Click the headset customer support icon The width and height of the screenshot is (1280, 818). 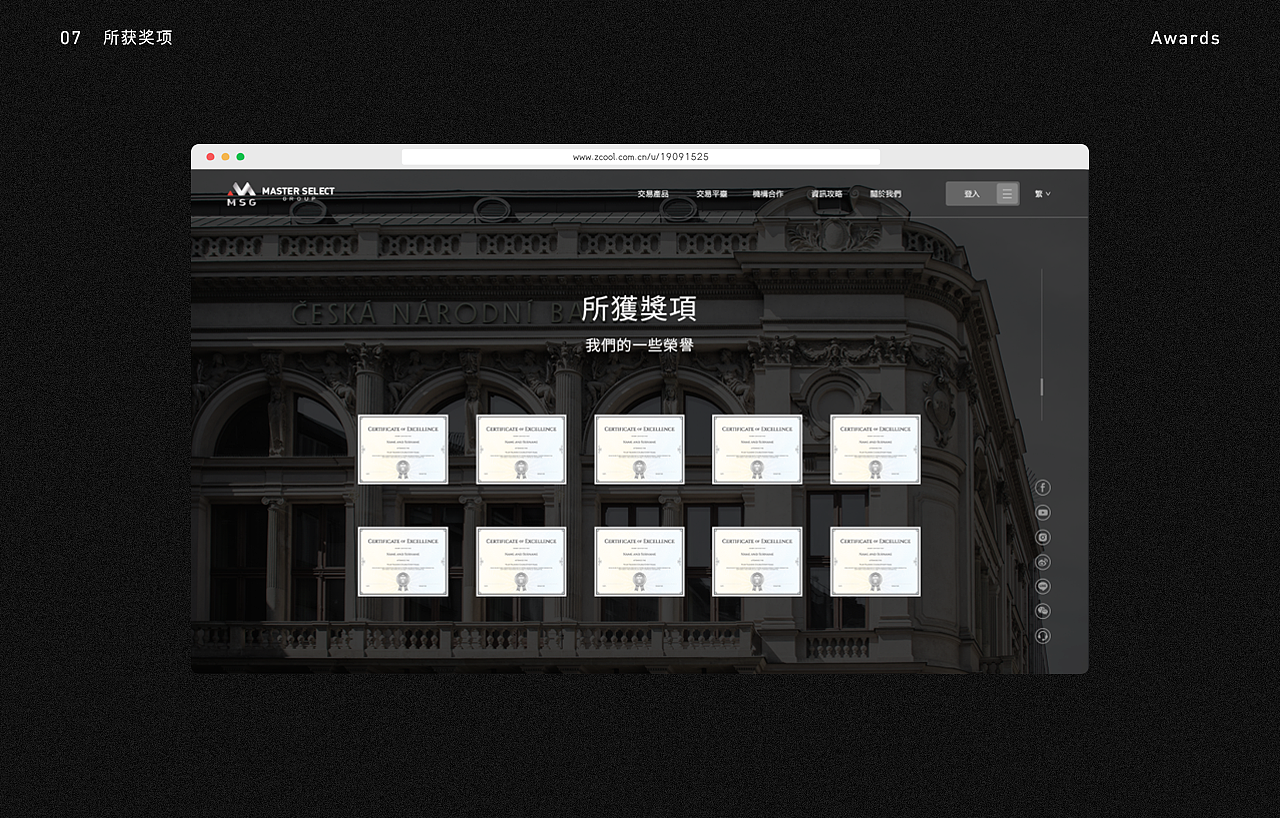coord(1042,636)
